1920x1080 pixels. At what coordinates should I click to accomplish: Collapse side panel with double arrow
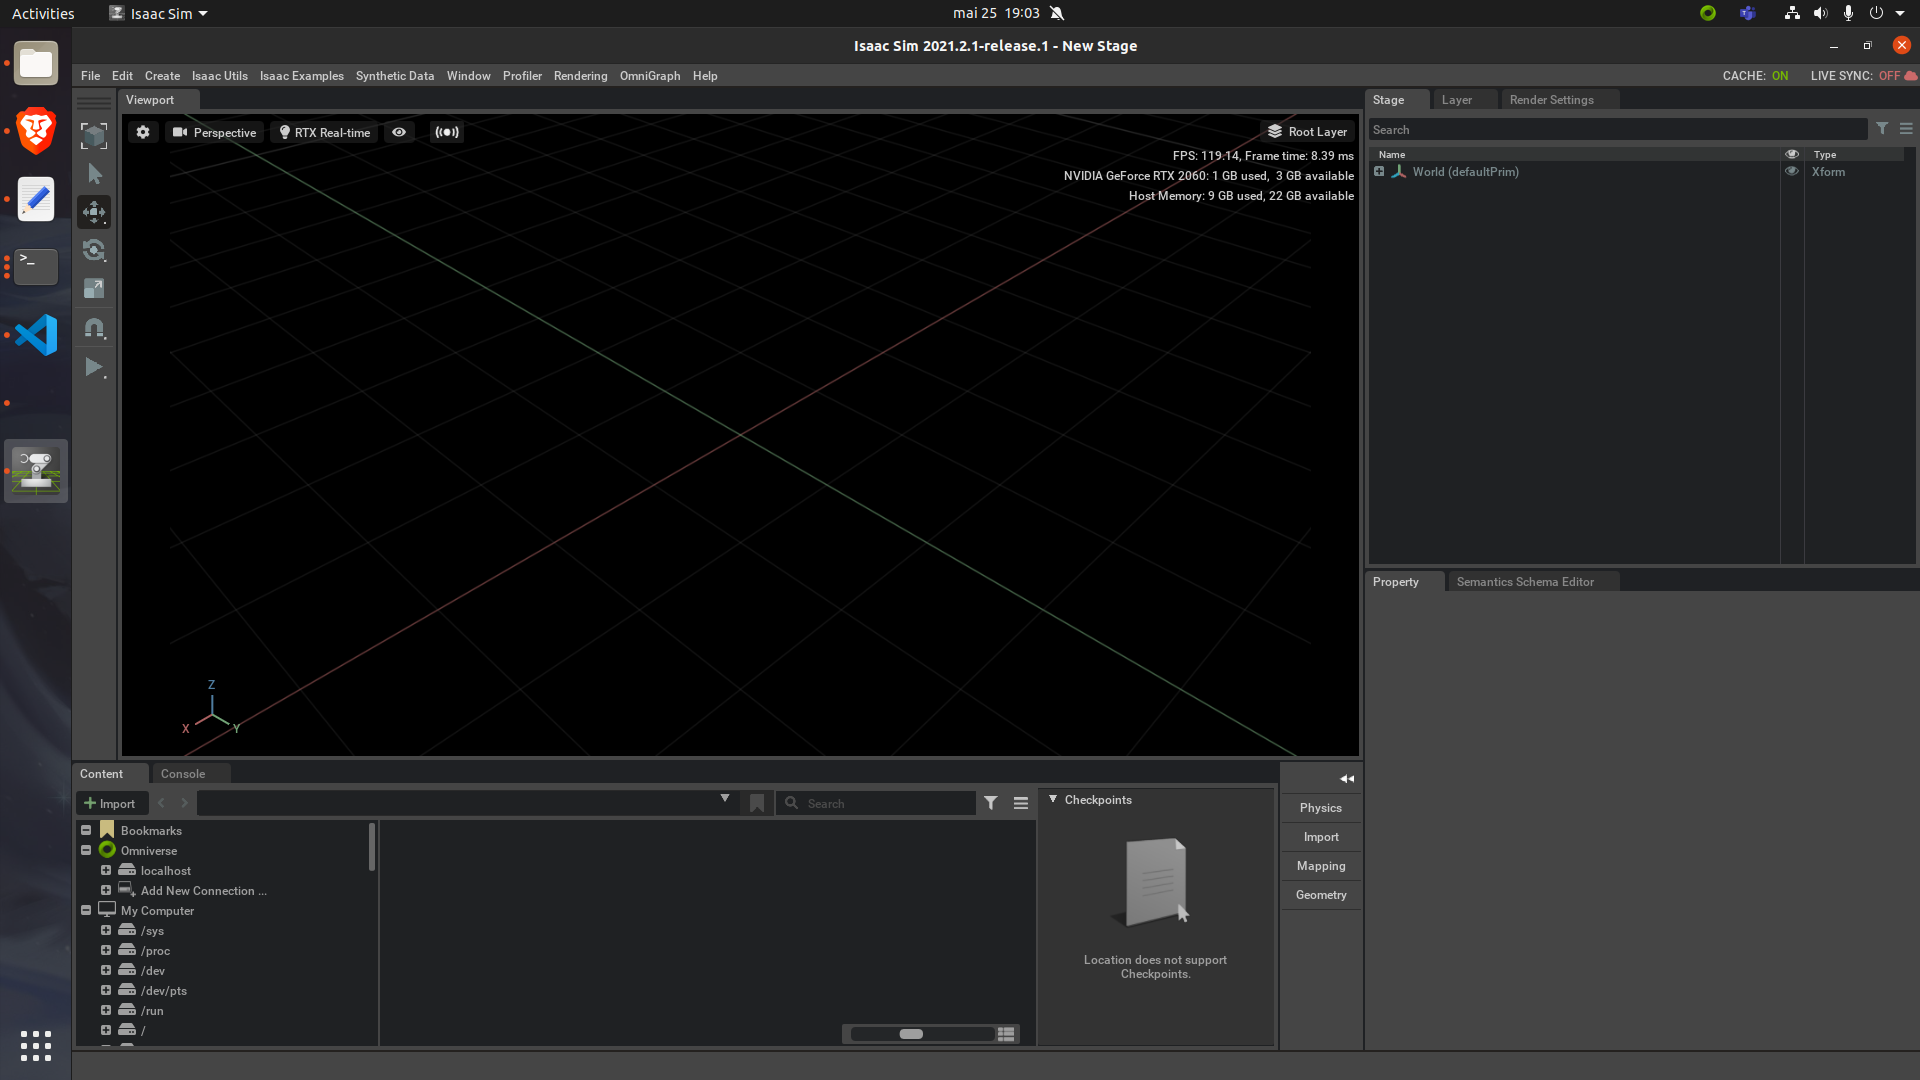tap(1347, 779)
